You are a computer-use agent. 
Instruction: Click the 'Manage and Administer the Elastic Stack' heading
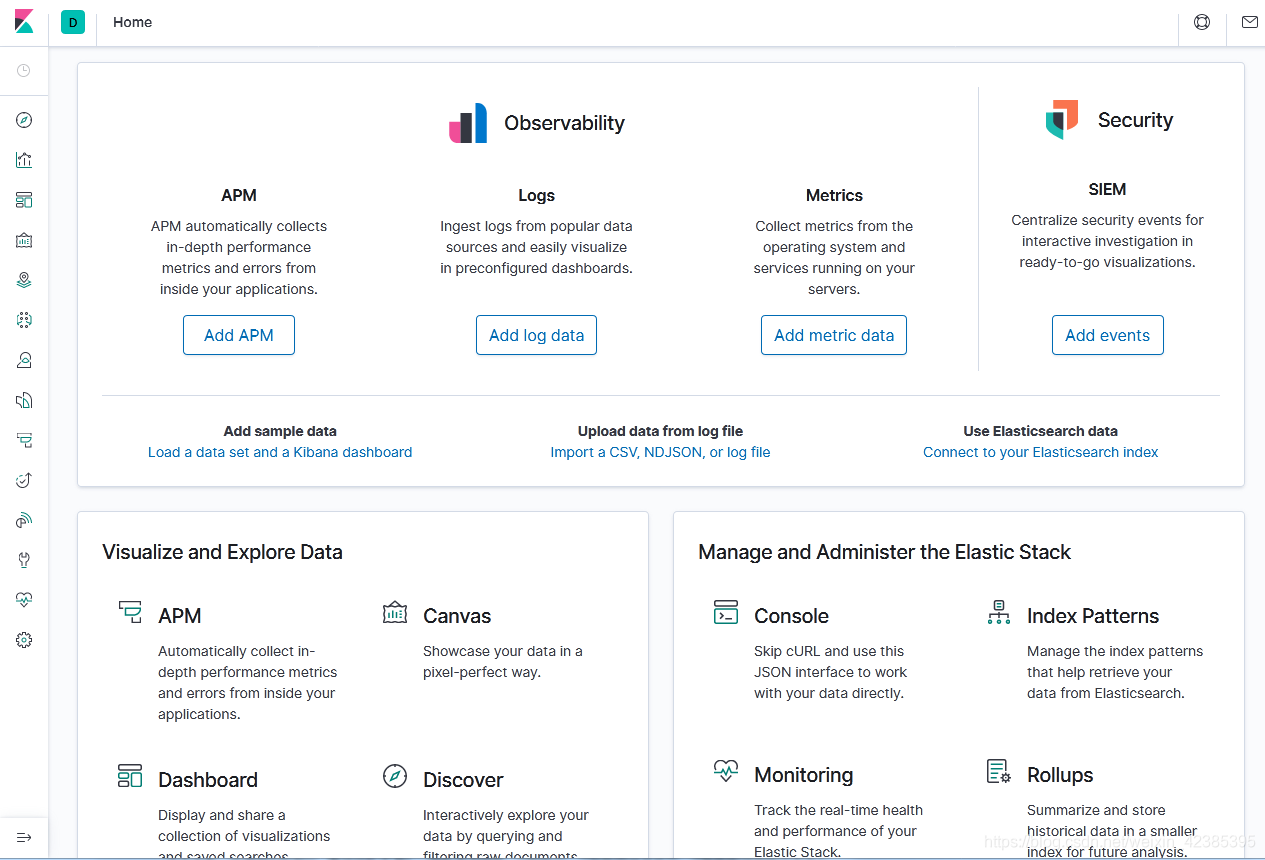click(x=884, y=552)
